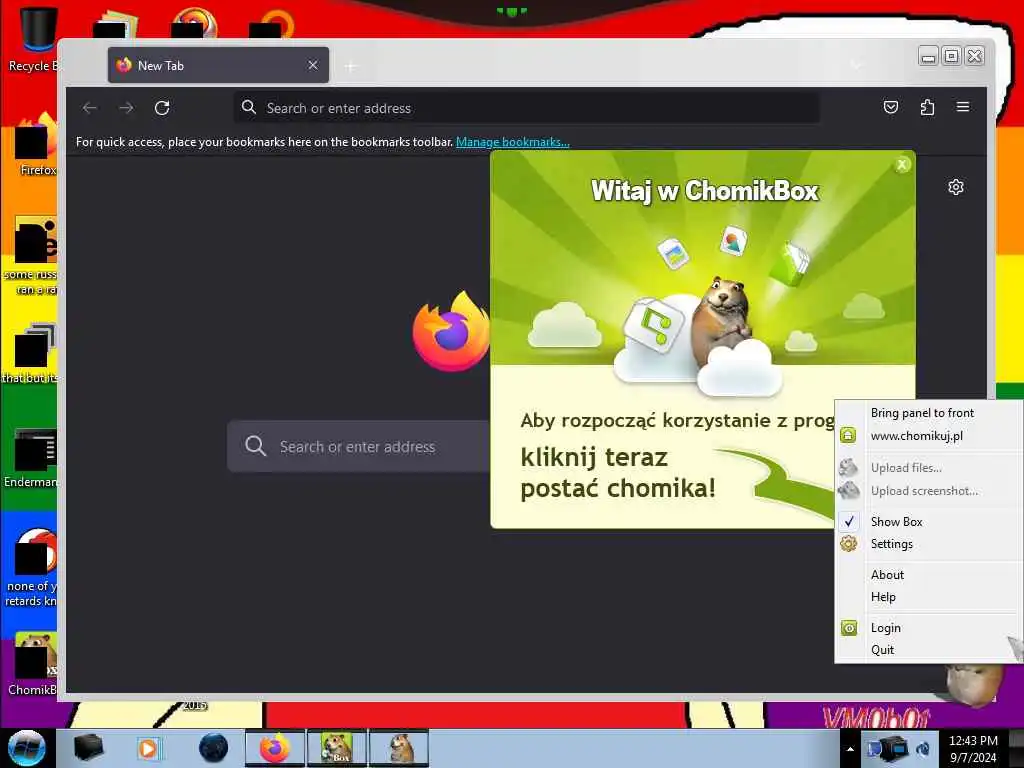The height and width of the screenshot is (768, 1024).
Task: Open the Extensions puzzle icon
Action: tap(927, 107)
